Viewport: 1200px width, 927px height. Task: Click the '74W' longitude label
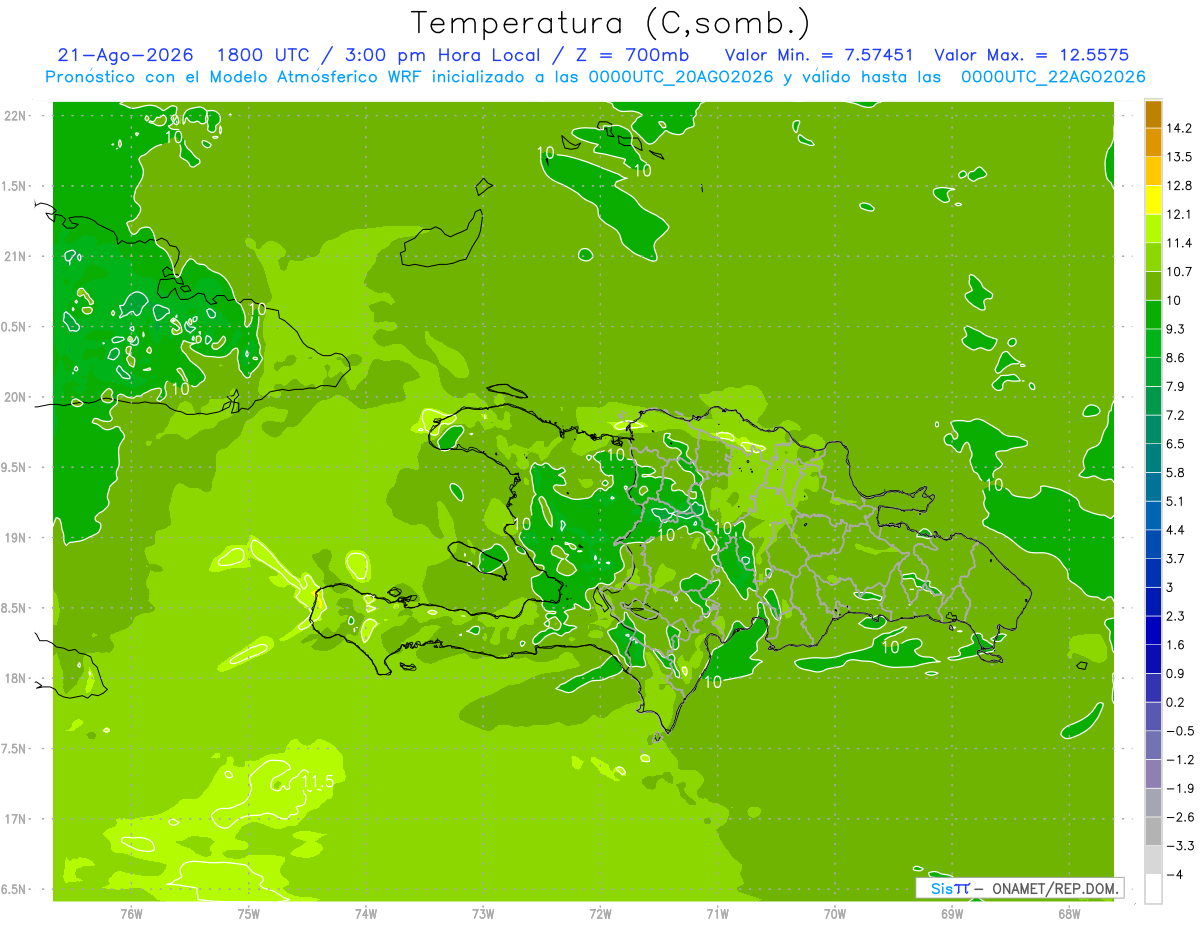click(x=366, y=914)
